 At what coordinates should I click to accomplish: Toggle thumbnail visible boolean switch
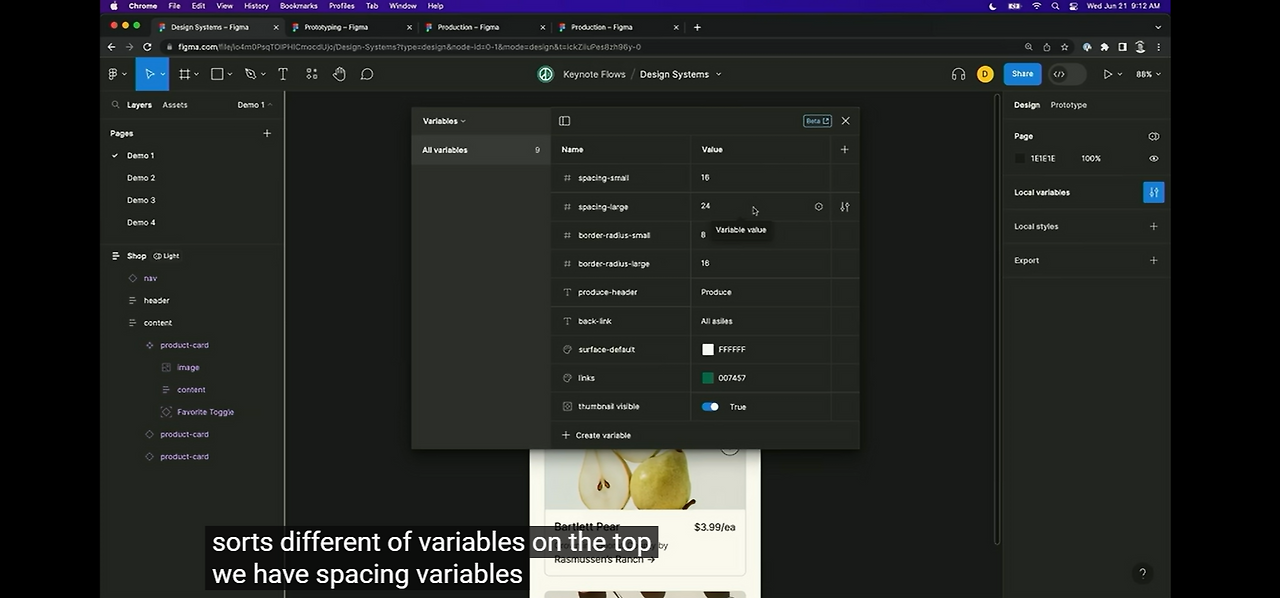(710, 407)
